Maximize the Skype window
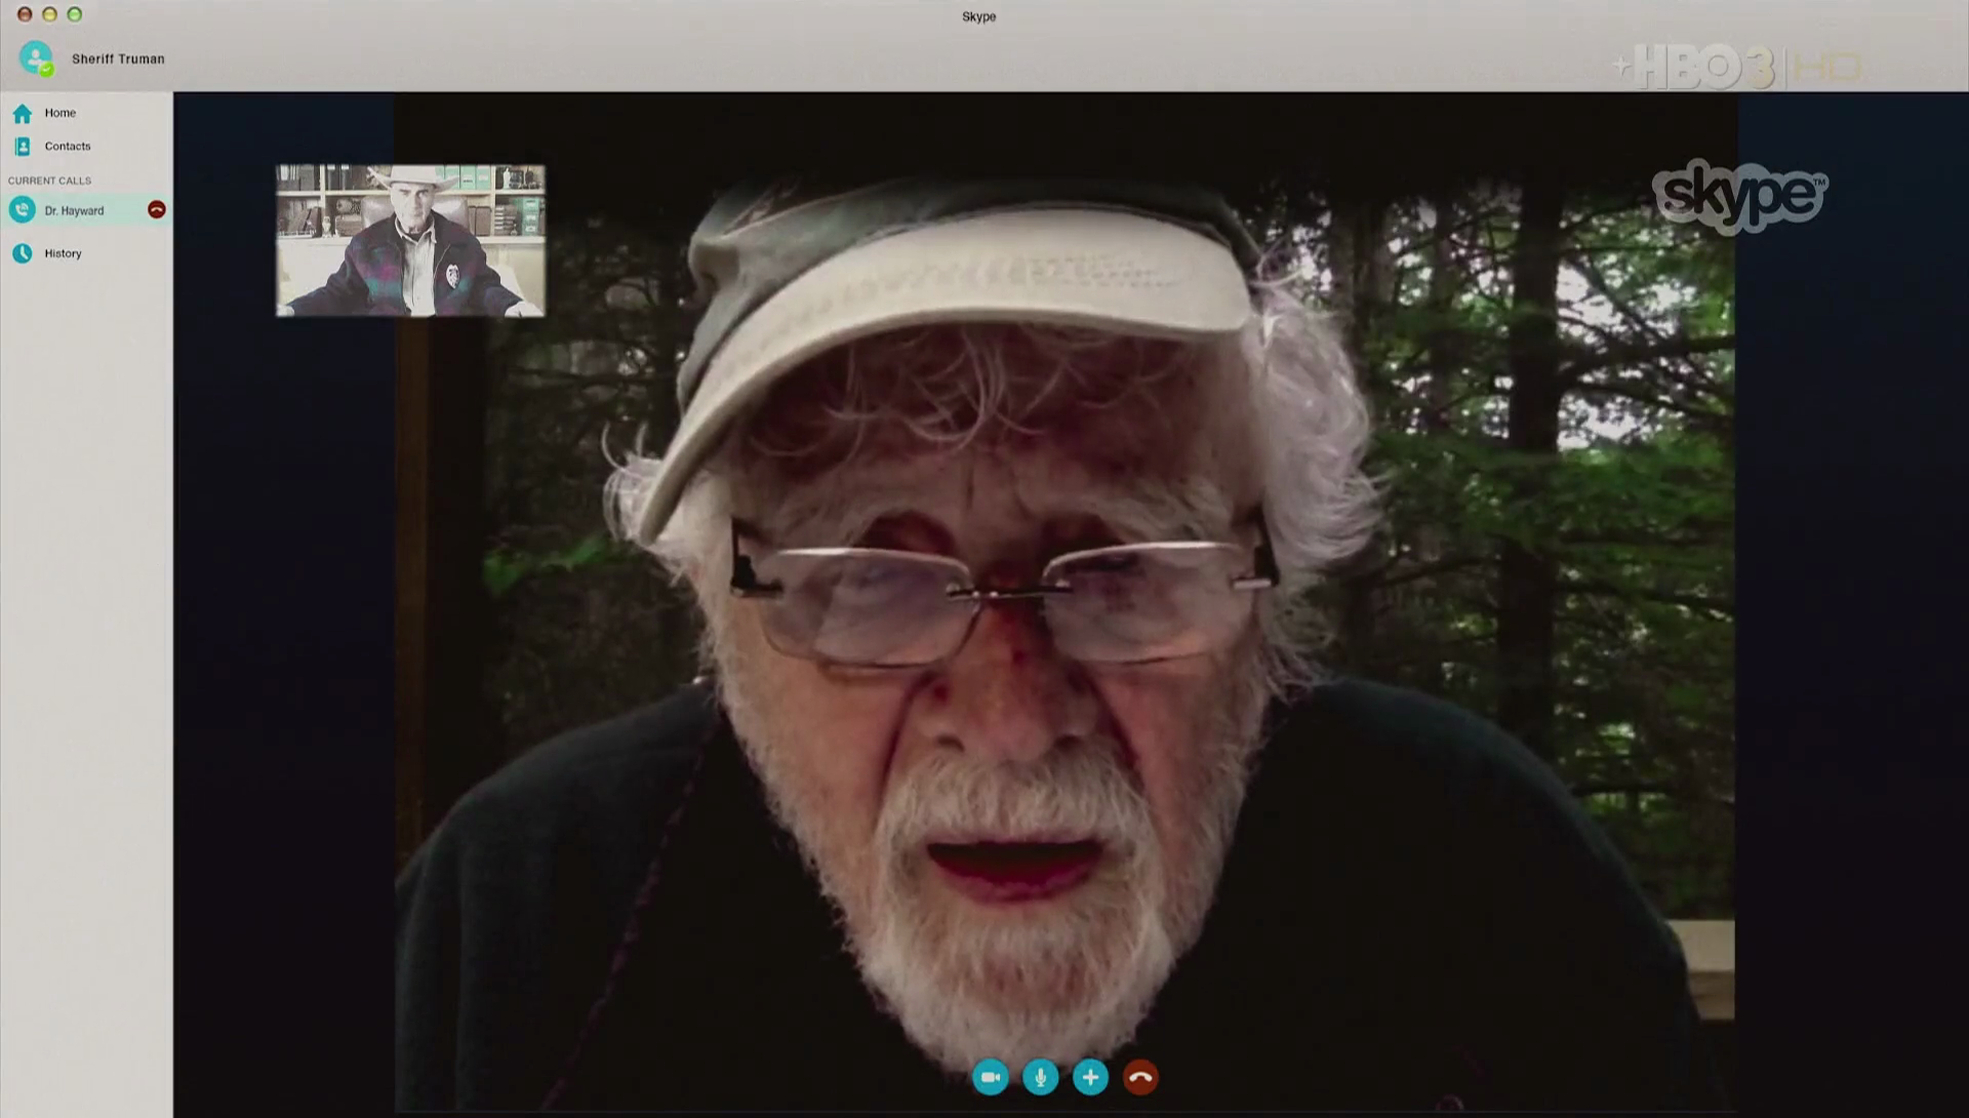Screen dimensions: 1969x1118 pos(75,15)
